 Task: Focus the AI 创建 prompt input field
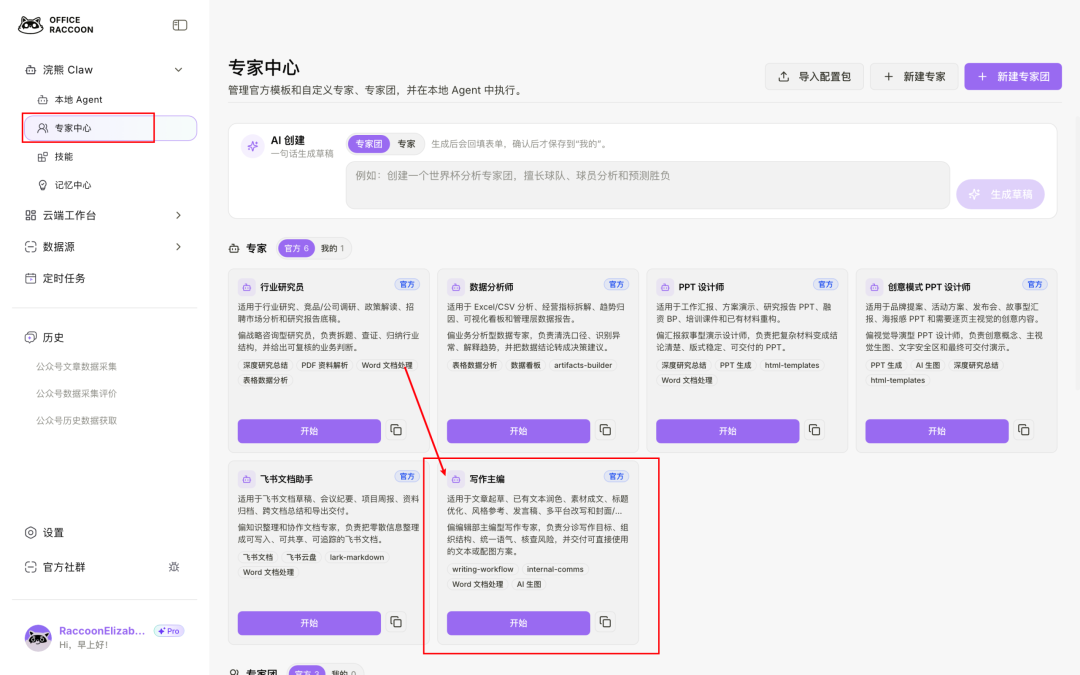coord(647,185)
